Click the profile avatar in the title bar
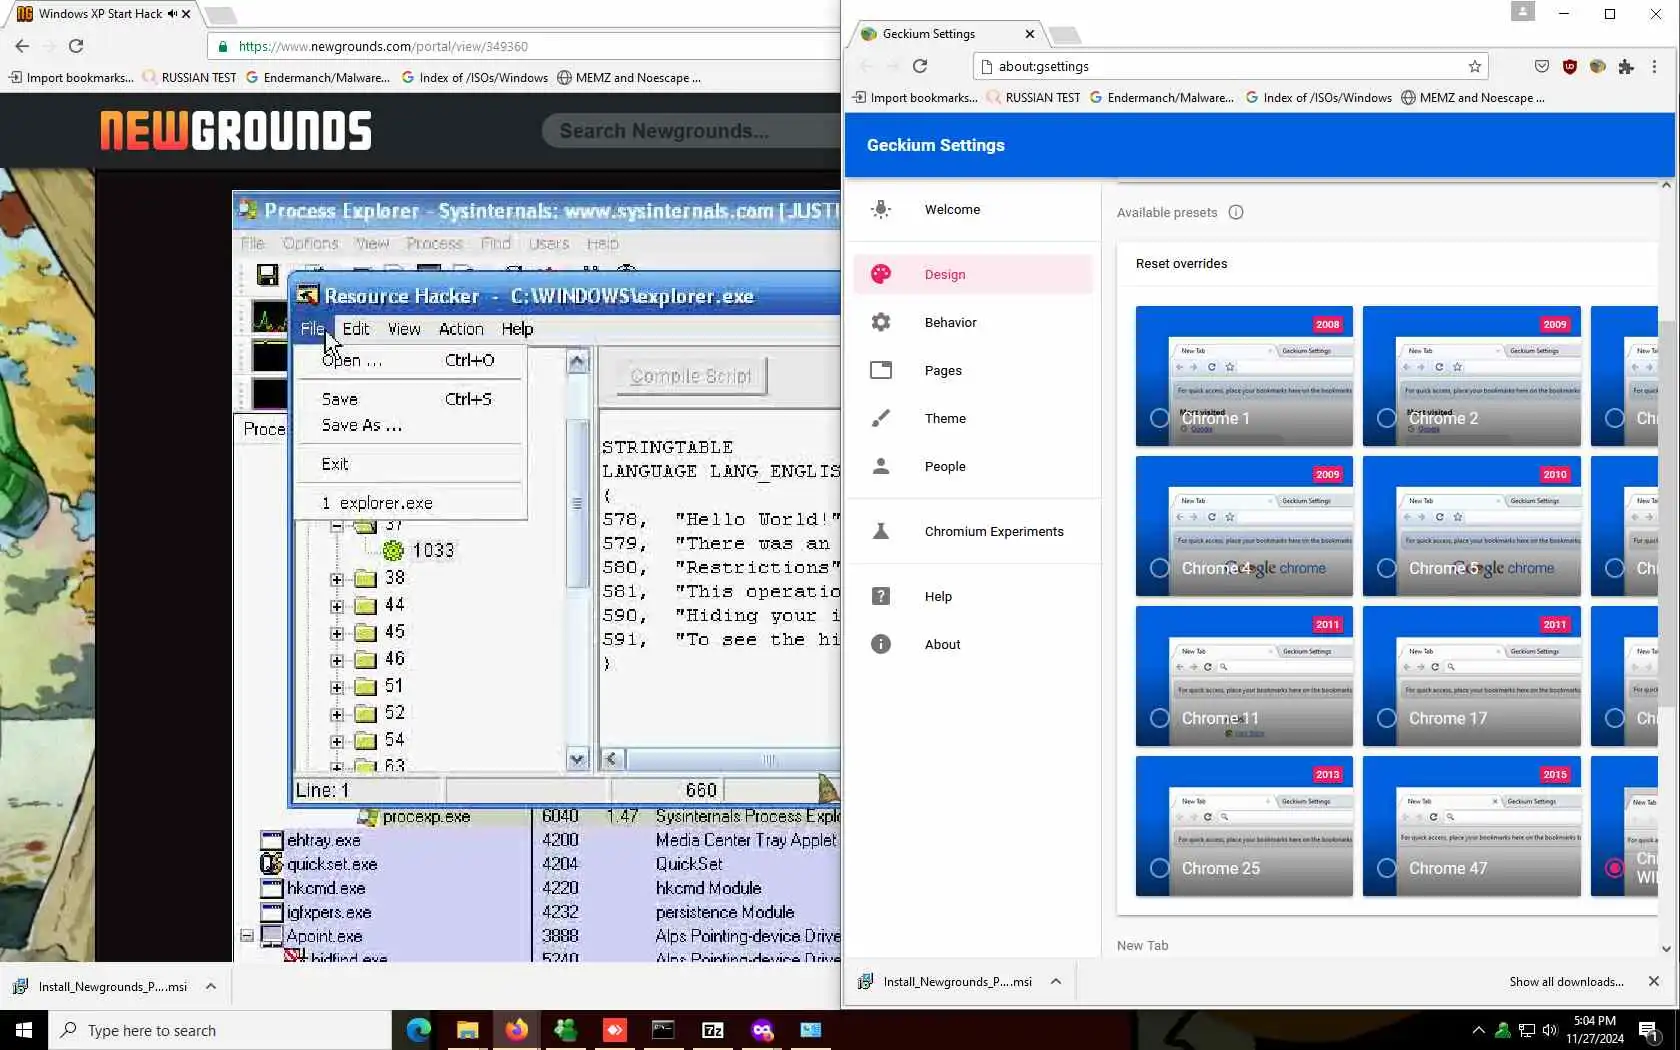The height and width of the screenshot is (1050, 1680). point(1522,11)
